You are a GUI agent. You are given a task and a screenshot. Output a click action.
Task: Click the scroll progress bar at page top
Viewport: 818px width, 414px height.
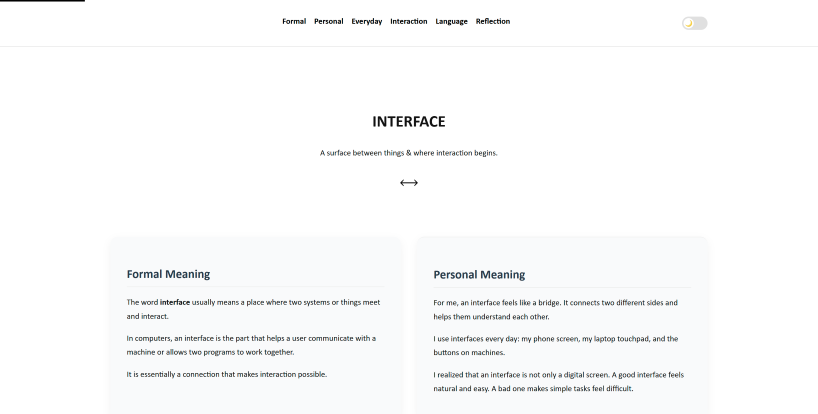tap(42, 1)
